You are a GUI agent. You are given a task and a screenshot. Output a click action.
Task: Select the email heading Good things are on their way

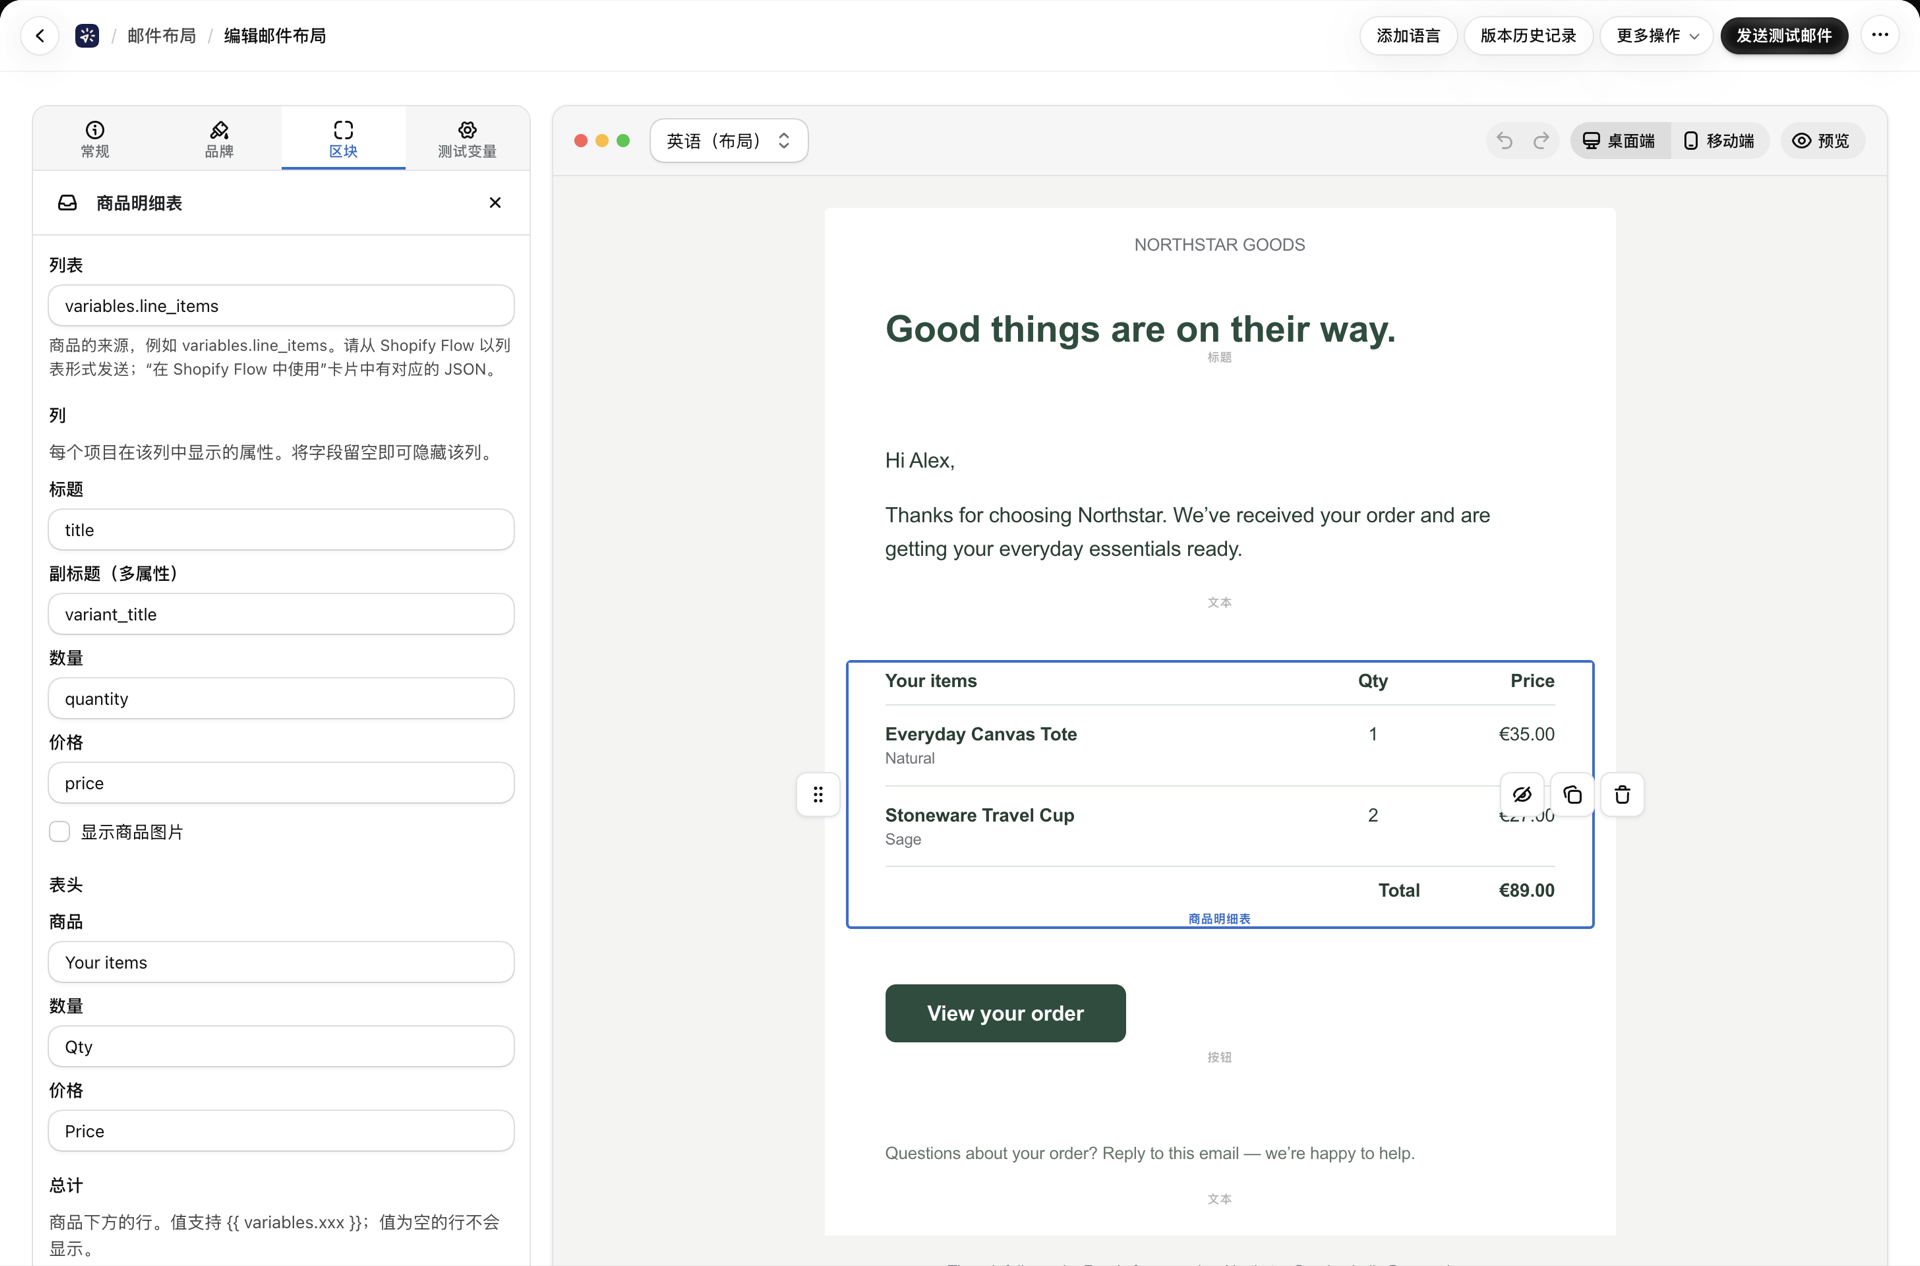click(1140, 329)
